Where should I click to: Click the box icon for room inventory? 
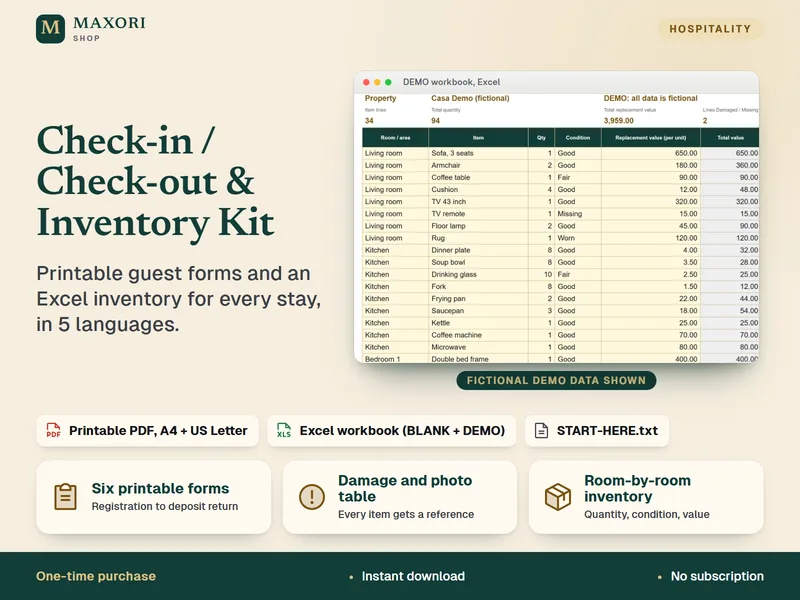[x=558, y=497]
